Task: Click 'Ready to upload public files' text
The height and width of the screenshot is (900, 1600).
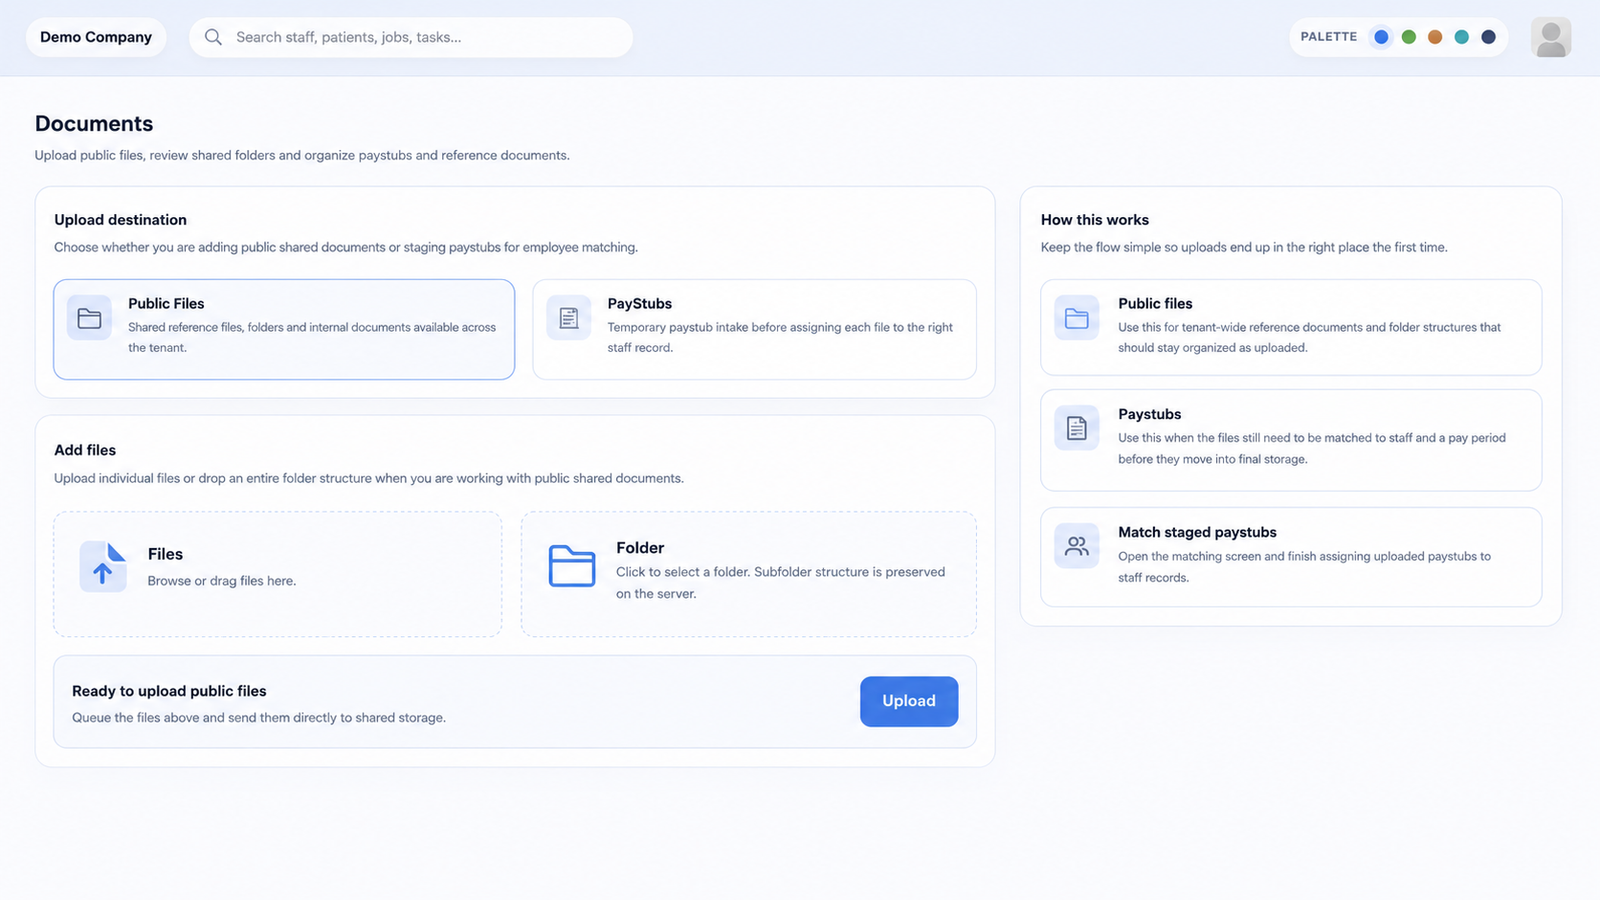Action: 169,691
